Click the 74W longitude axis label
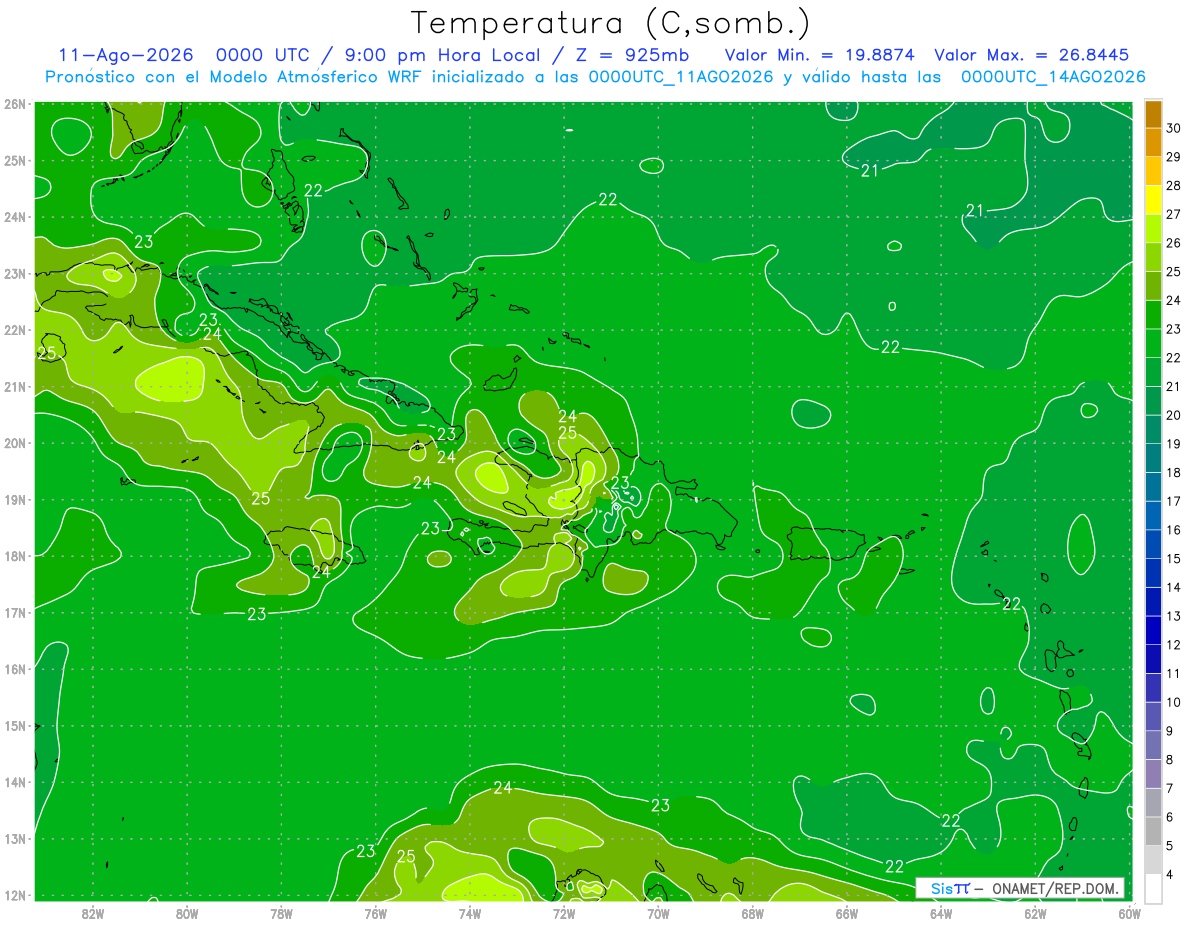Image resolution: width=1200 pixels, height=927 pixels. pyautogui.click(x=469, y=913)
